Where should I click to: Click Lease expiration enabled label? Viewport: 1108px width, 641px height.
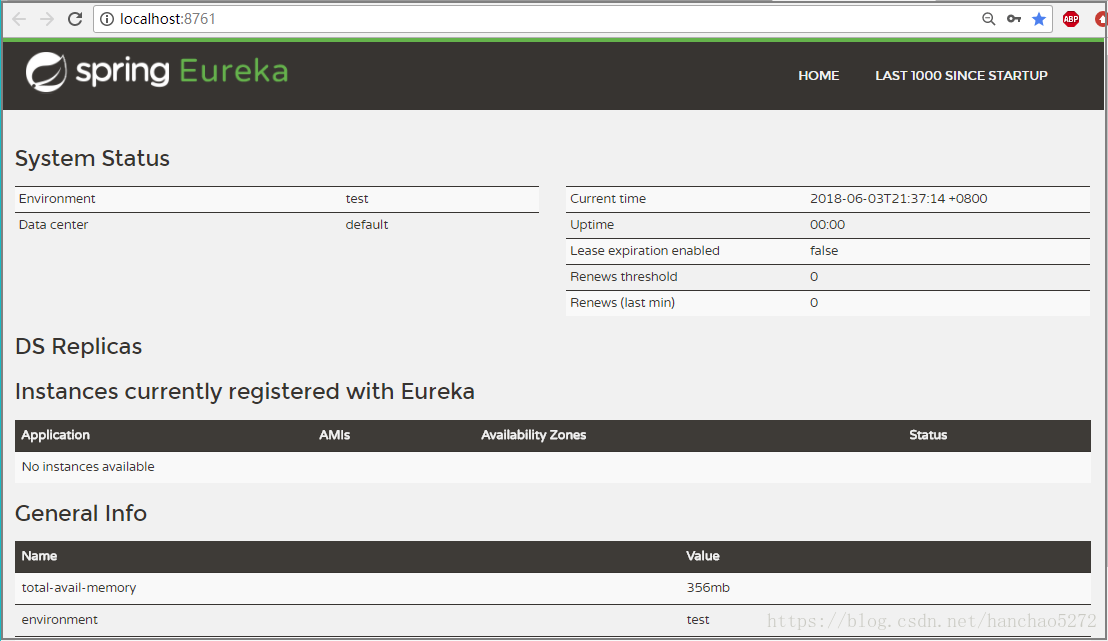pyautogui.click(x=645, y=251)
